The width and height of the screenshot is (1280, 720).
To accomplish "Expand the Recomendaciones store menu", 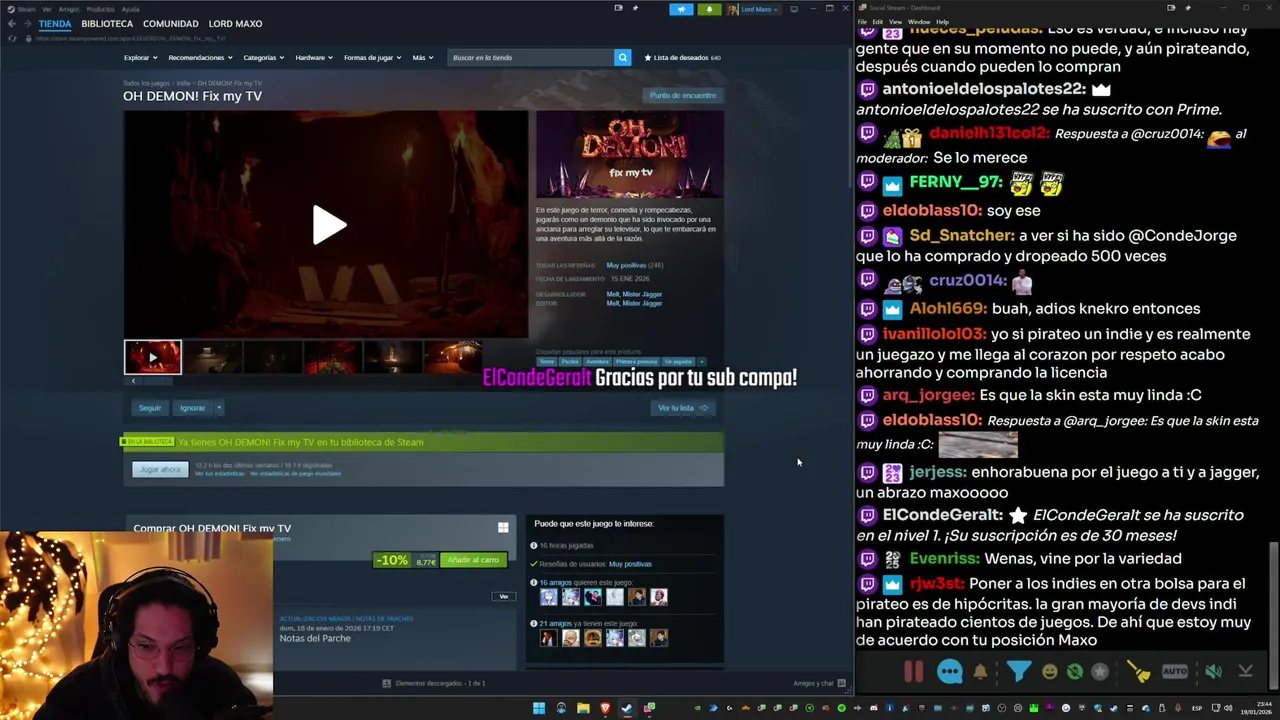I will (x=199, y=57).
